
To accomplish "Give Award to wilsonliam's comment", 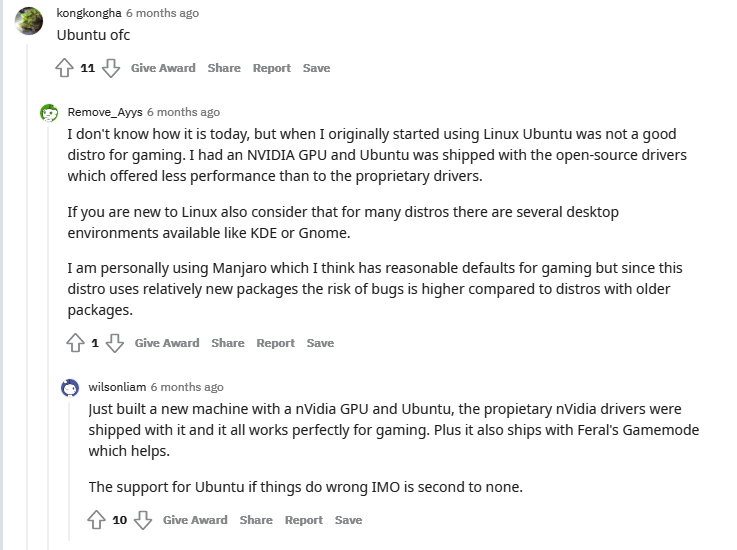I will point(195,520).
